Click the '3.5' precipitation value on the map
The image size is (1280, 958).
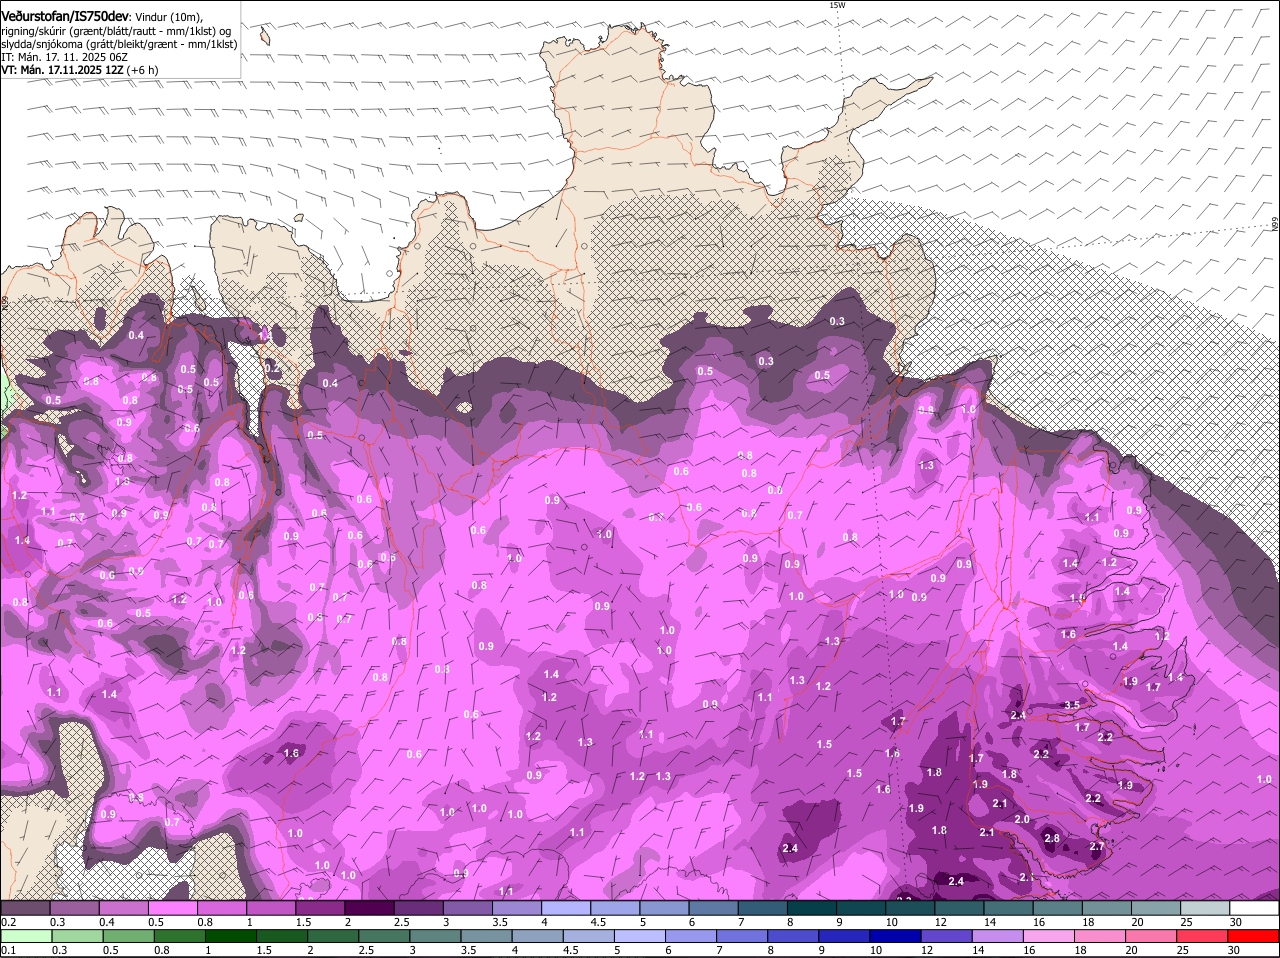pyautogui.click(x=1072, y=705)
